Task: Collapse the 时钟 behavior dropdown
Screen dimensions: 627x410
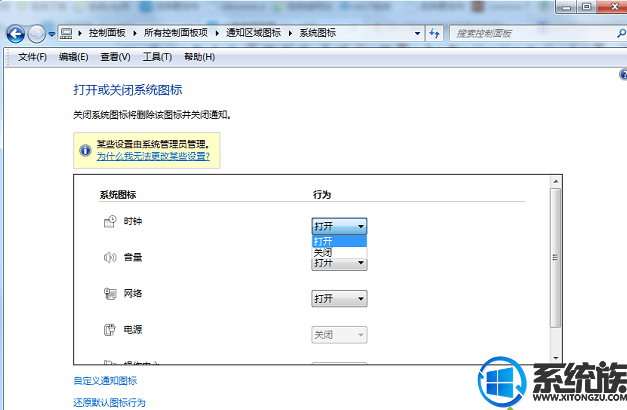Action: point(339,226)
